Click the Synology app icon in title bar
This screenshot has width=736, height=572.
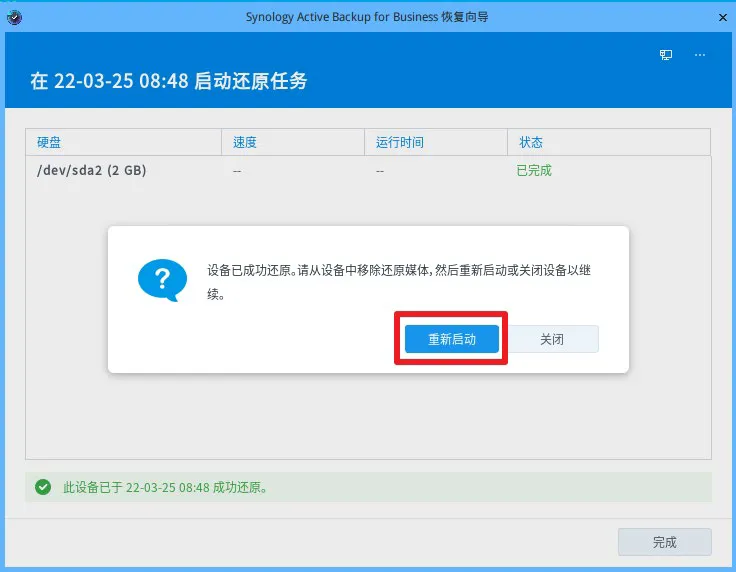click(15, 18)
